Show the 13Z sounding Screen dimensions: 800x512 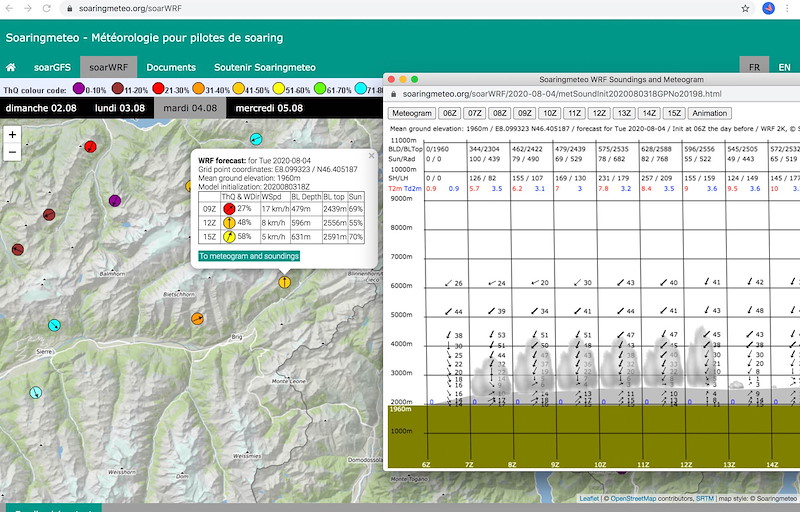coord(624,113)
